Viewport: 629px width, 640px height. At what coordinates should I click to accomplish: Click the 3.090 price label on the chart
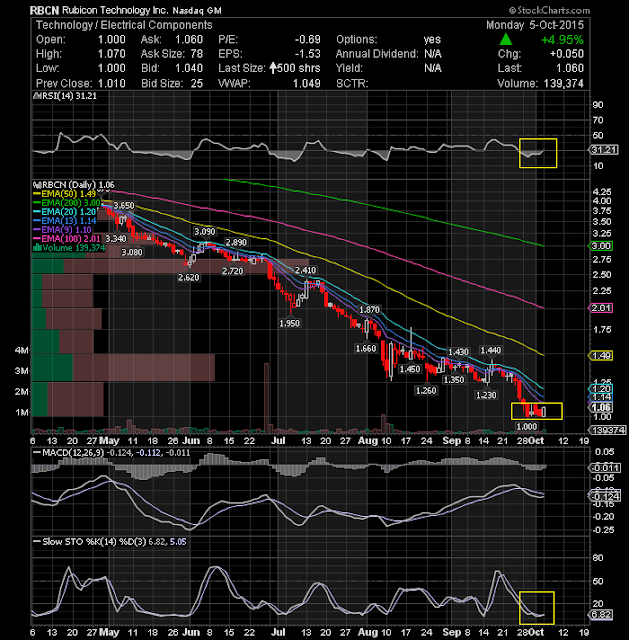pos(204,232)
